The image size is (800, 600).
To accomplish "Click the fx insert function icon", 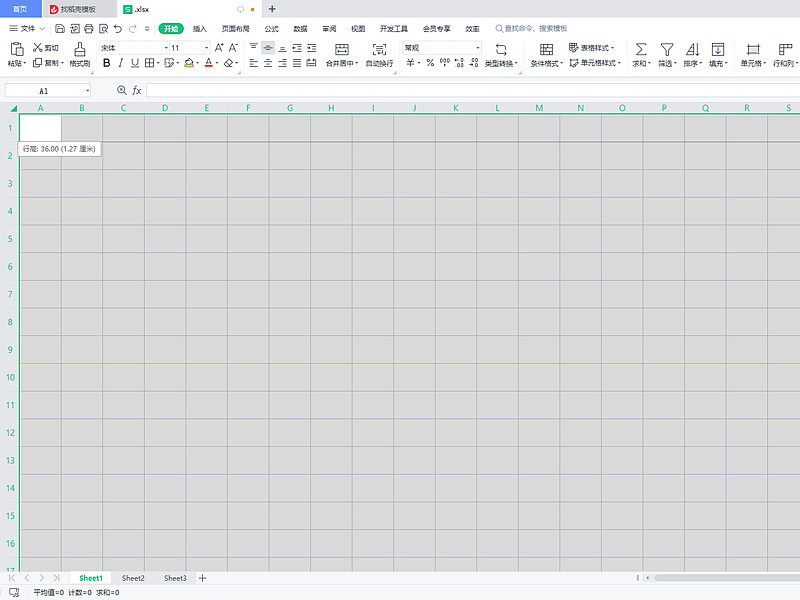I will pos(137,90).
